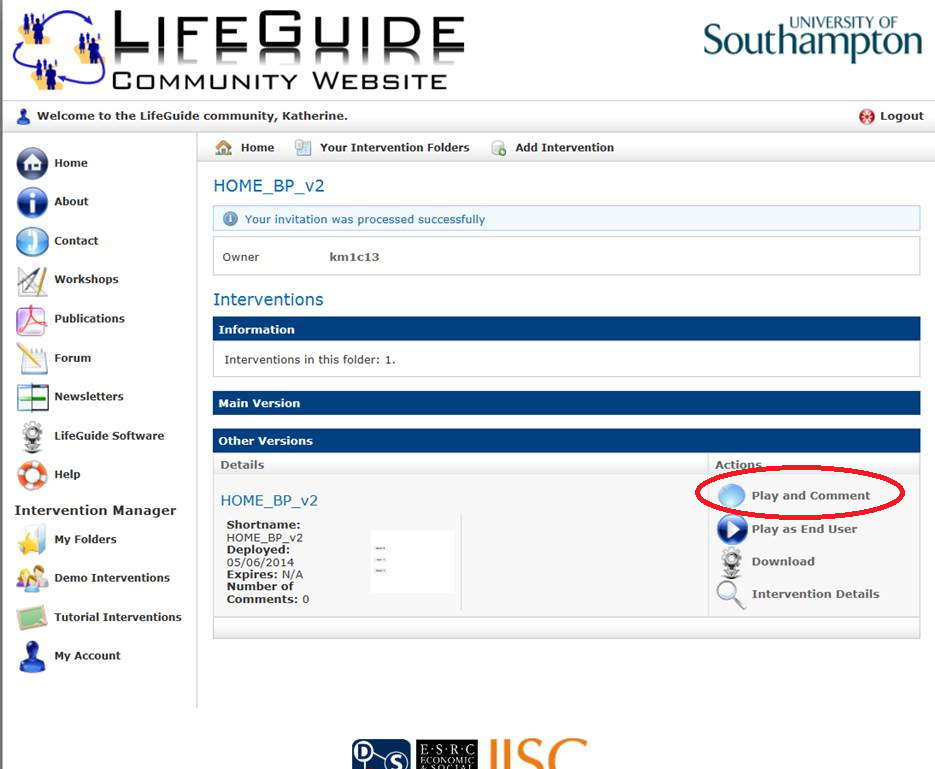The height and width of the screenshot is (769, 935).
Task: Click the Tutorial Interventions chalkboard icon
Action: click(32, 618)
